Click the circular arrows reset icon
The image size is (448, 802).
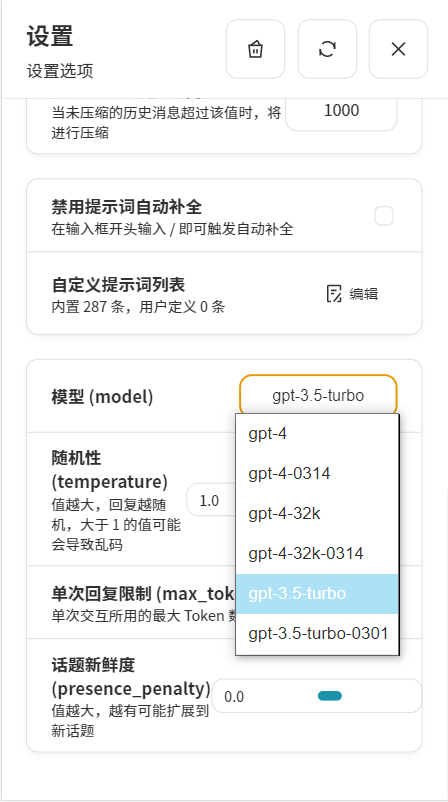(x=327, y=49)
